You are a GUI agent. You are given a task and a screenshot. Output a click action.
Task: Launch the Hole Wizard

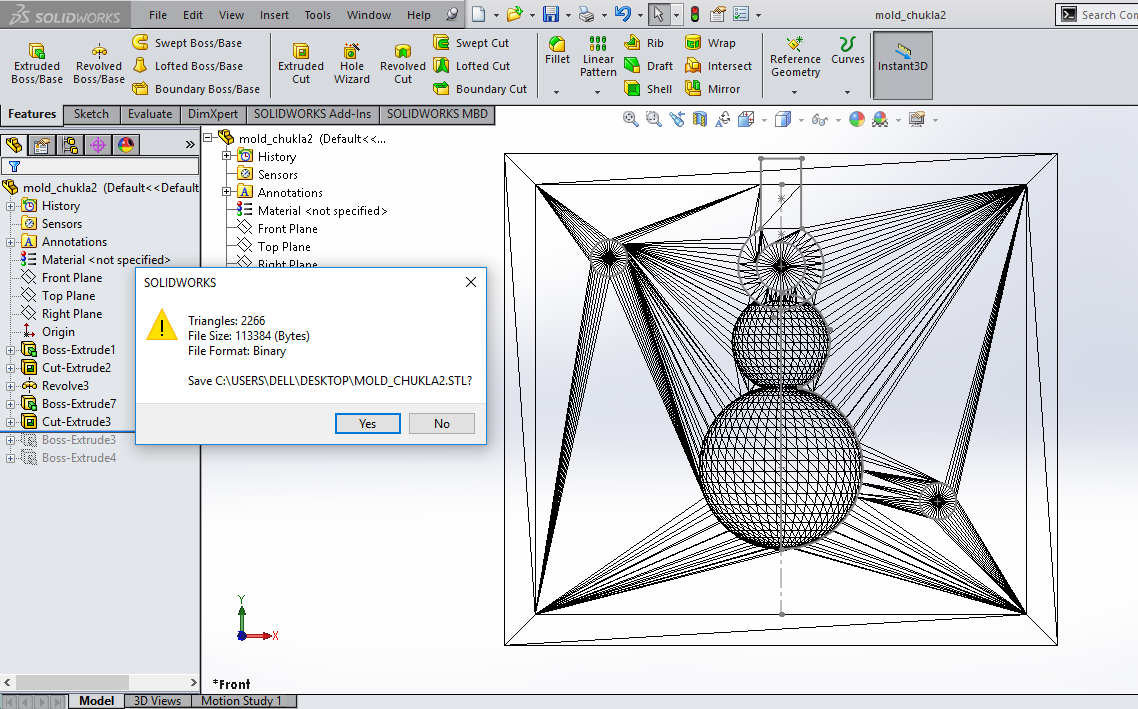coord(351,64)
